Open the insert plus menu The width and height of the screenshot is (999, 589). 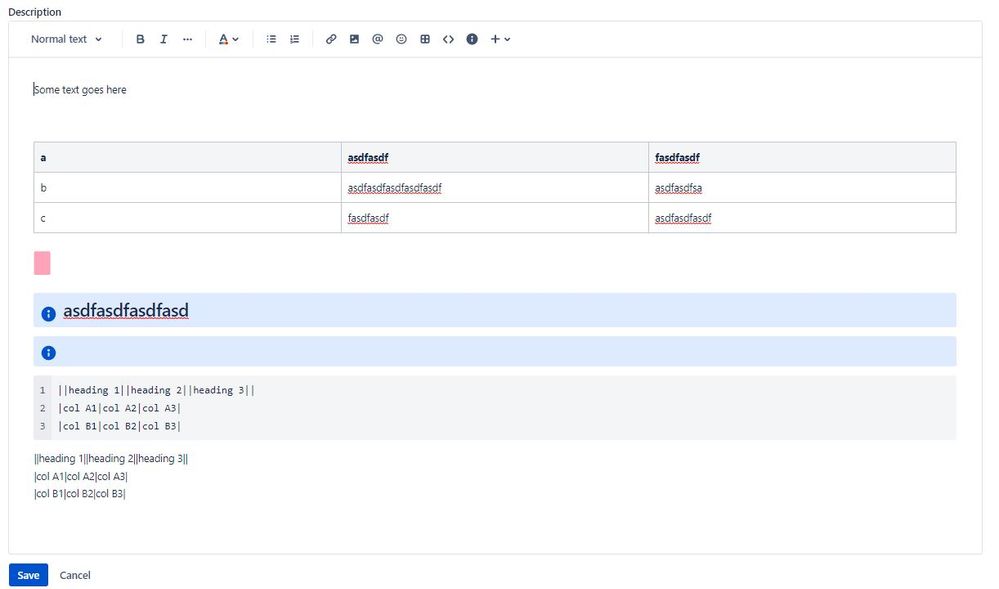[500, 39]
